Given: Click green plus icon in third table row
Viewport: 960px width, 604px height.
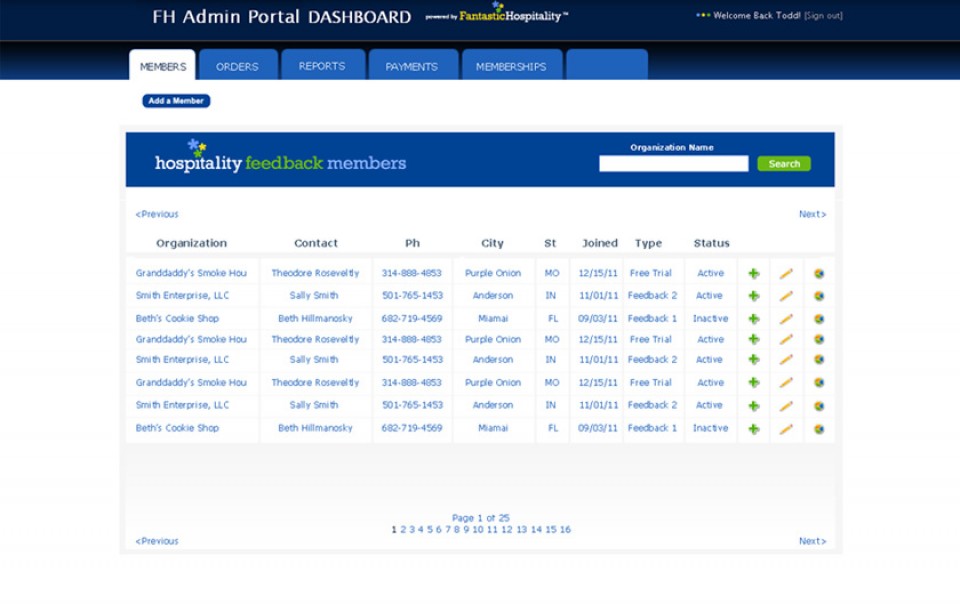Looking at the screenshot, I should click(754, 319).
